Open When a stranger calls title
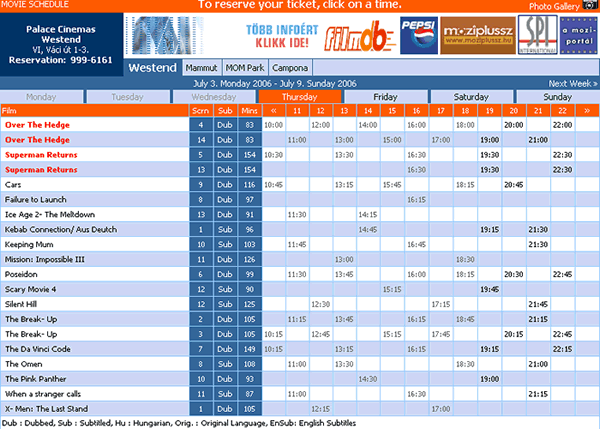 (43, 393)
